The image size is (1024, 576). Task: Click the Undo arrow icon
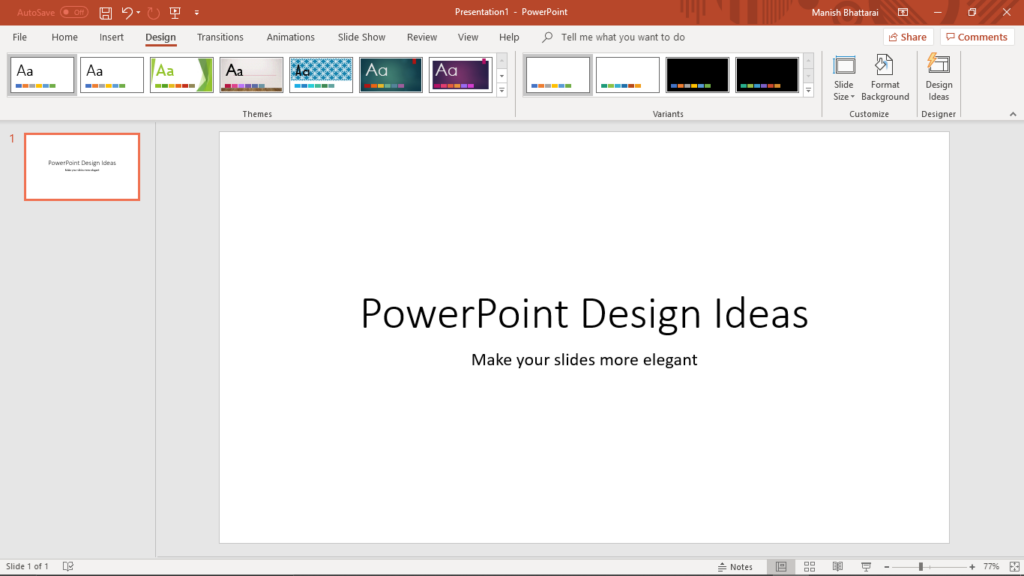tap(127, 13)
